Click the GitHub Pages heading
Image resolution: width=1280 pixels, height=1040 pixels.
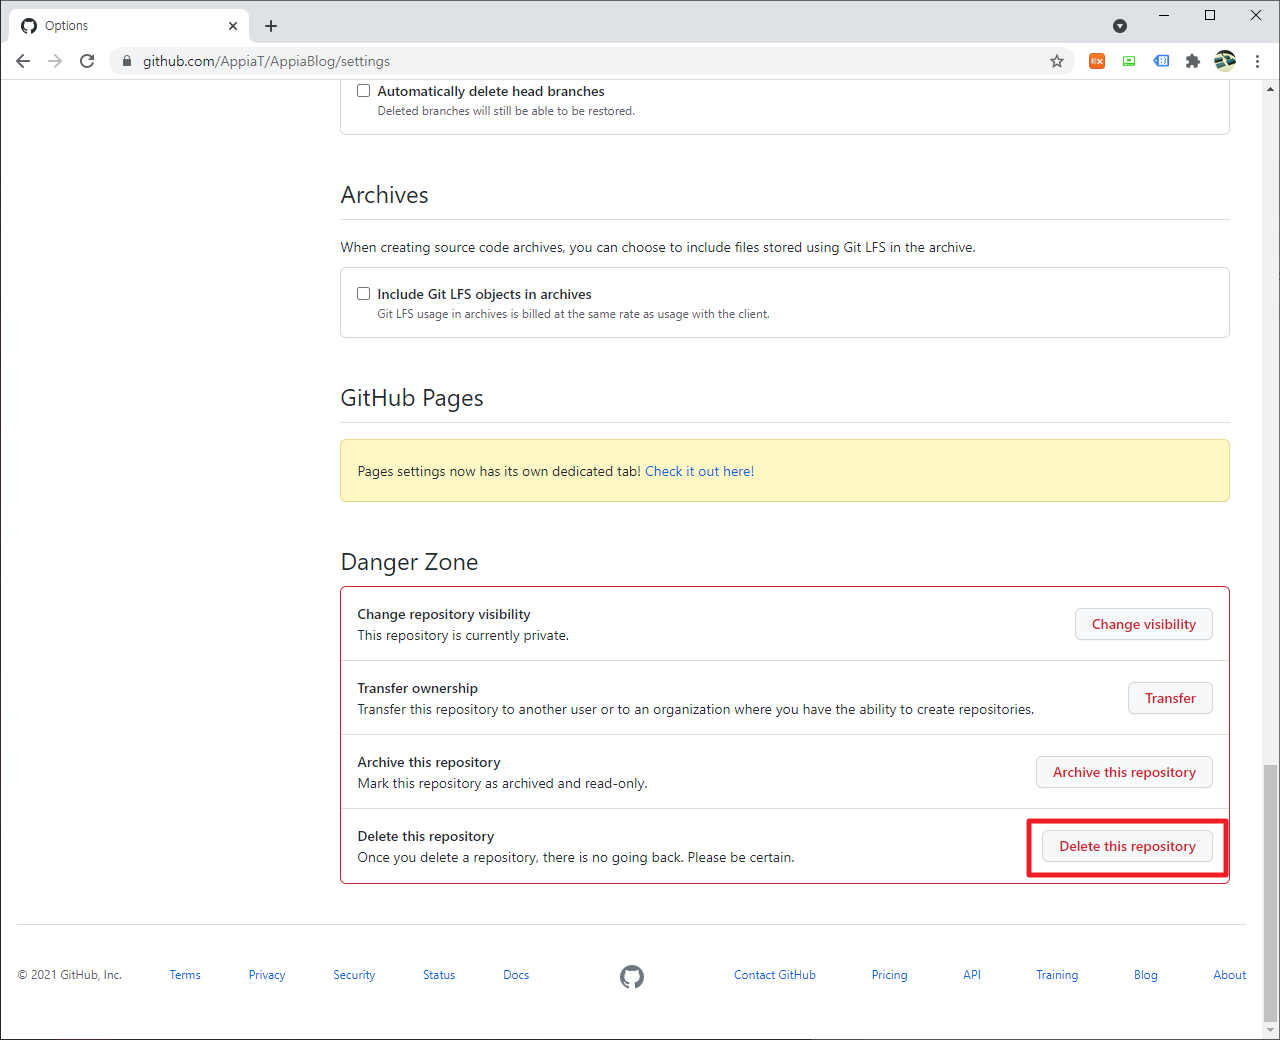[412, 398]
